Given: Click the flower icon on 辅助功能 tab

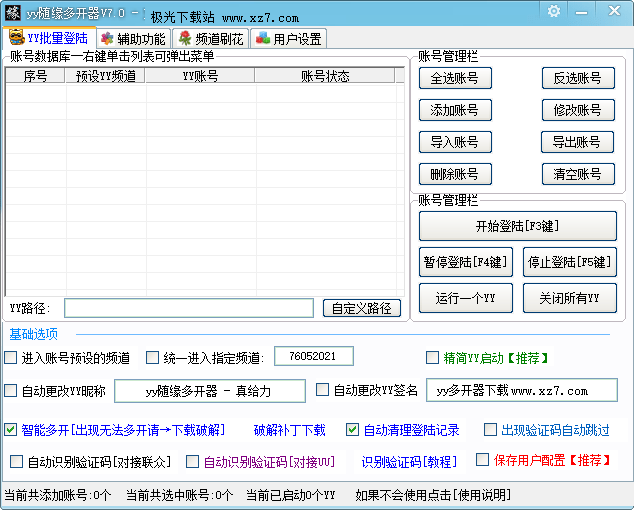Looking at the screenshot, I should point(107,39).
